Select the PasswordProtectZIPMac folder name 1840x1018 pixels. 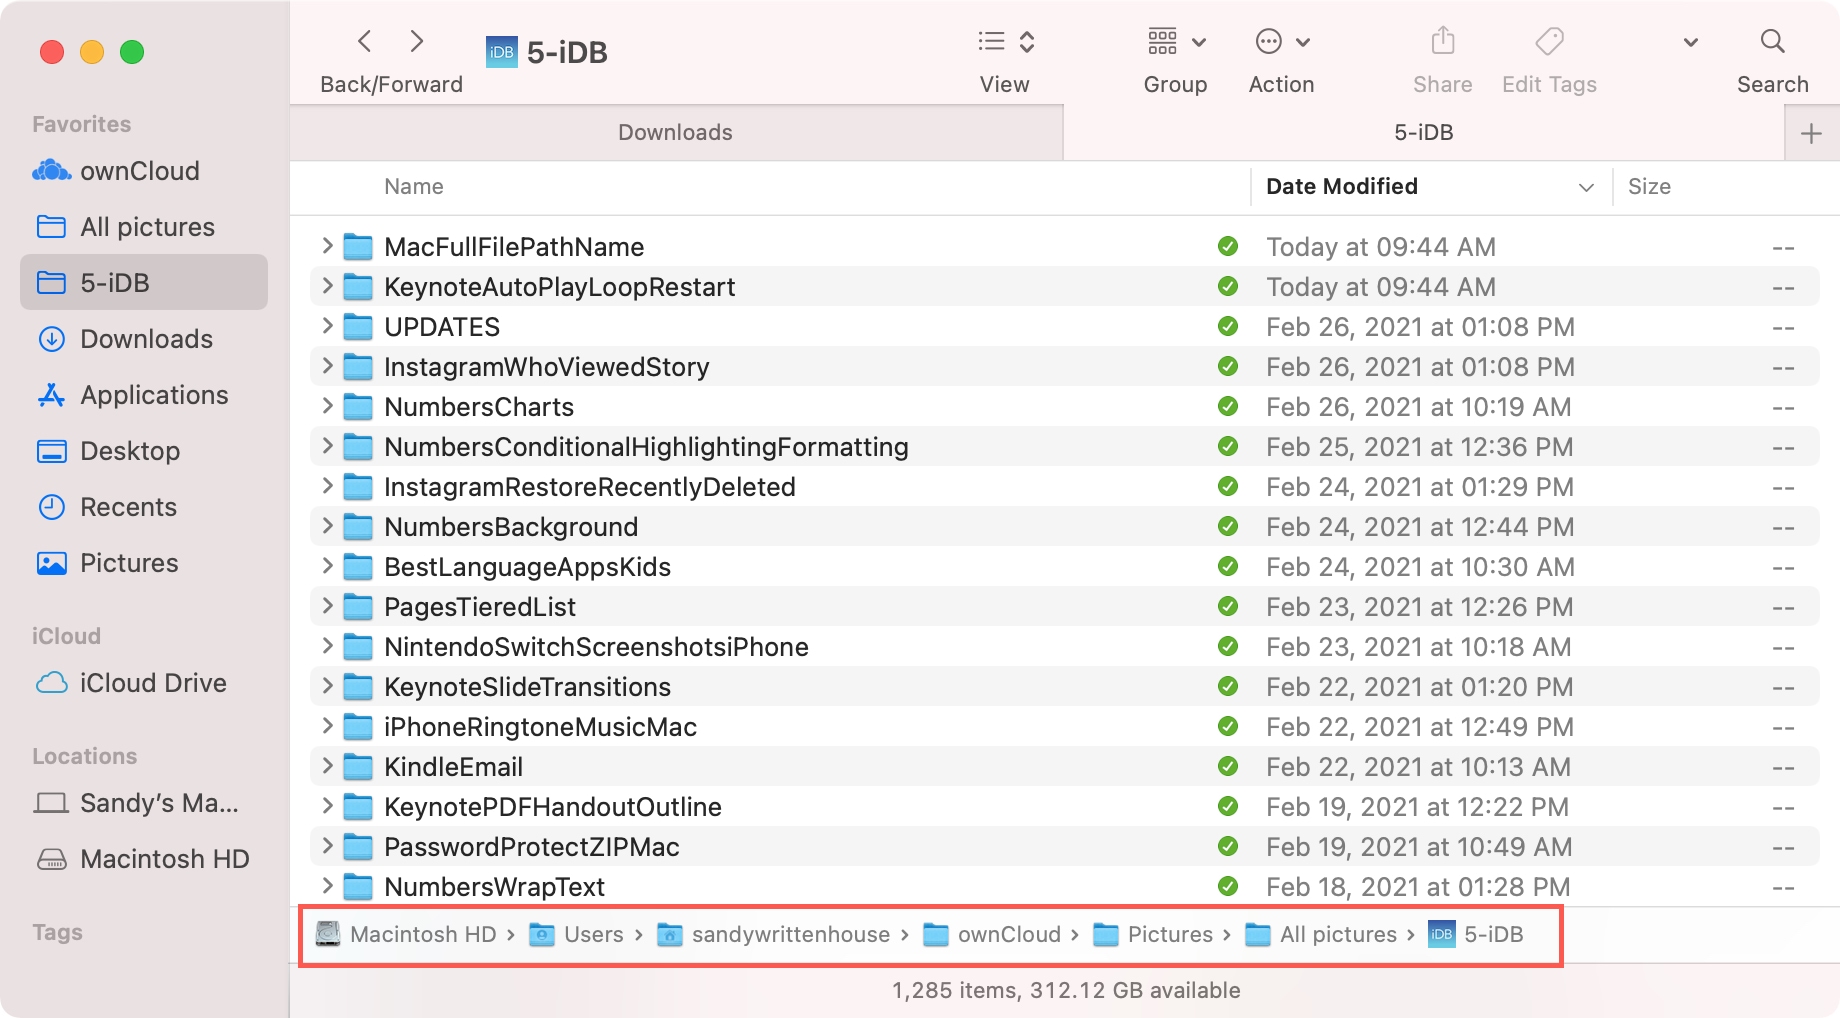532,847
